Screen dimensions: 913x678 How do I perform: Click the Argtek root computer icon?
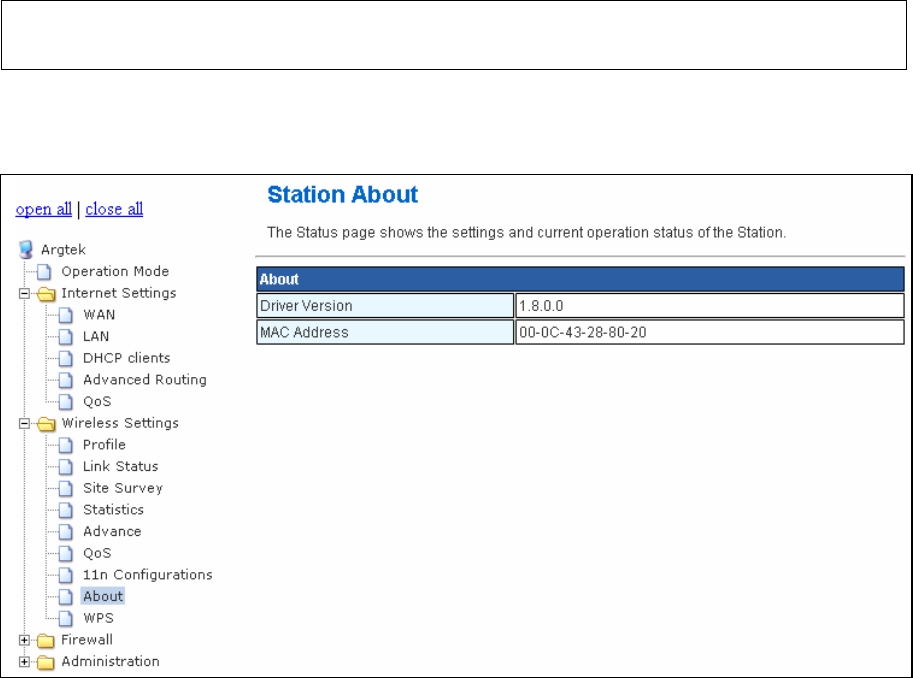26,249
